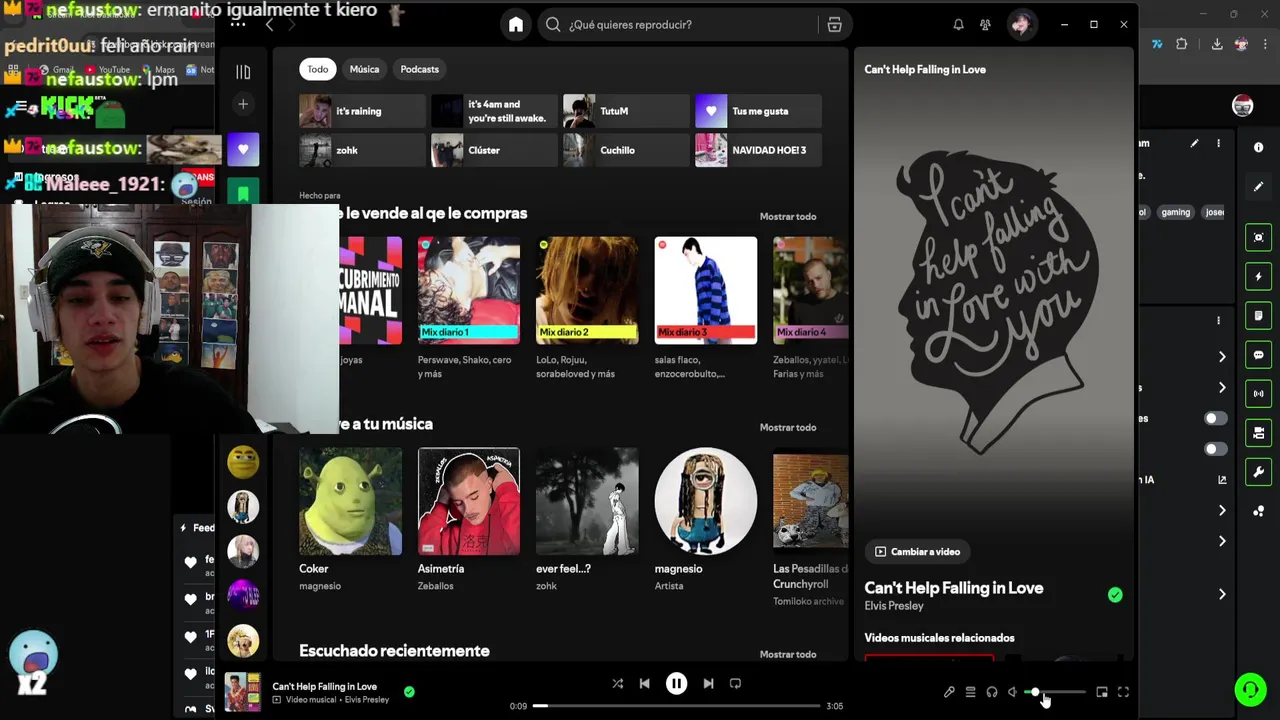Open the green support headset button
This screenshot has height=720, width=1280.
[x=1250, y=690]
